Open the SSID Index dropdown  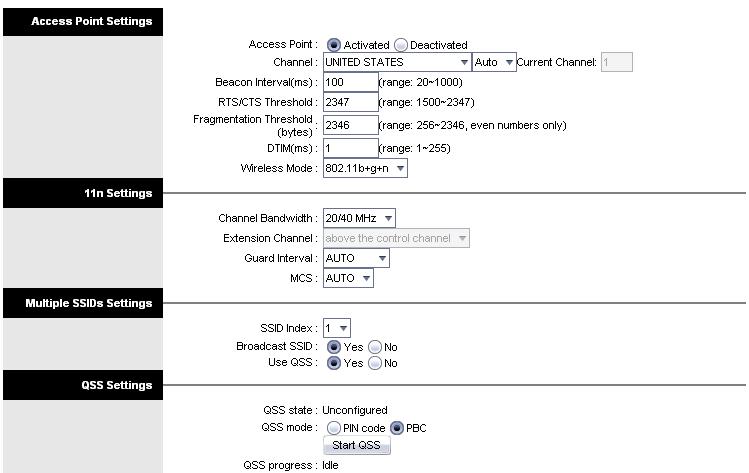(336, 328)
